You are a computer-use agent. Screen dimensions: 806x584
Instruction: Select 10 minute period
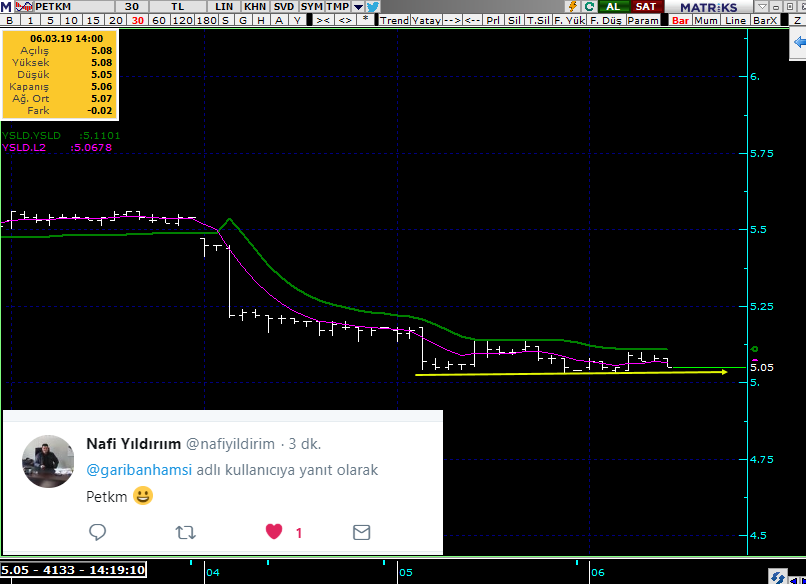[x=71, y=21]
